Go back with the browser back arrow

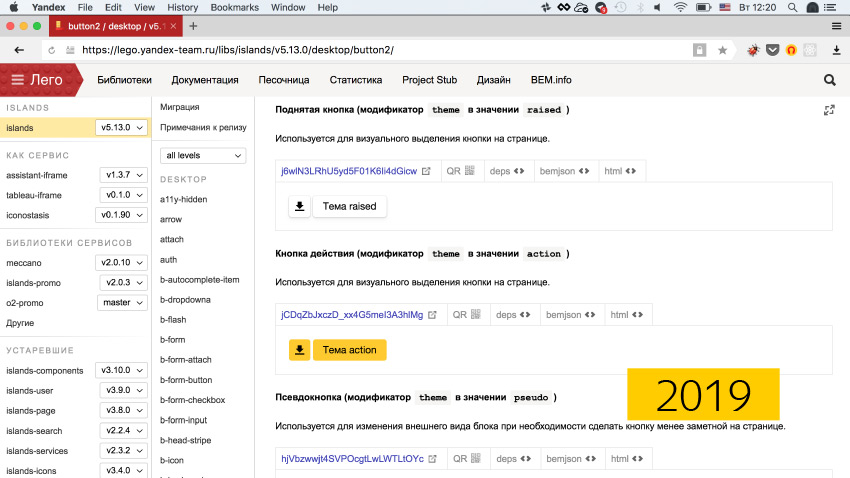pyautogui.click(x=19, y=50)
